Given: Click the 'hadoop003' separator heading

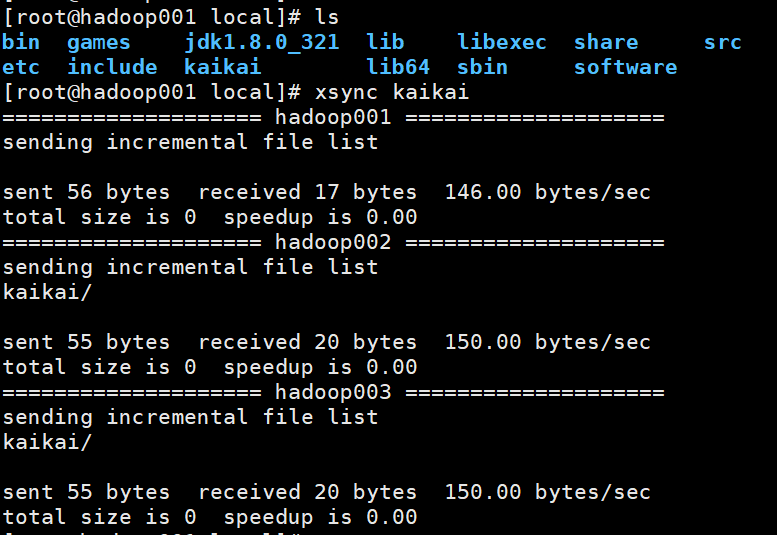Looking at the screenshot, I should coord(333,393).
